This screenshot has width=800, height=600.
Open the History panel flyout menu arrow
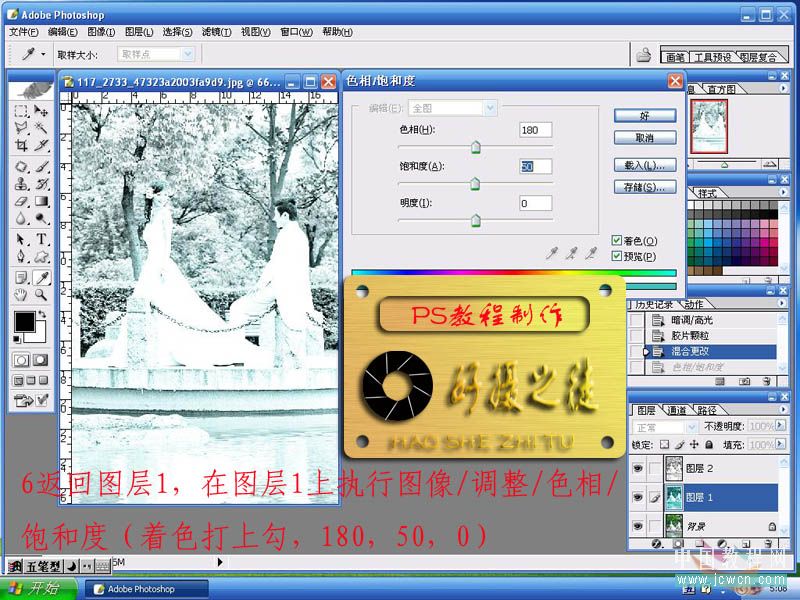tap(783, 303)
